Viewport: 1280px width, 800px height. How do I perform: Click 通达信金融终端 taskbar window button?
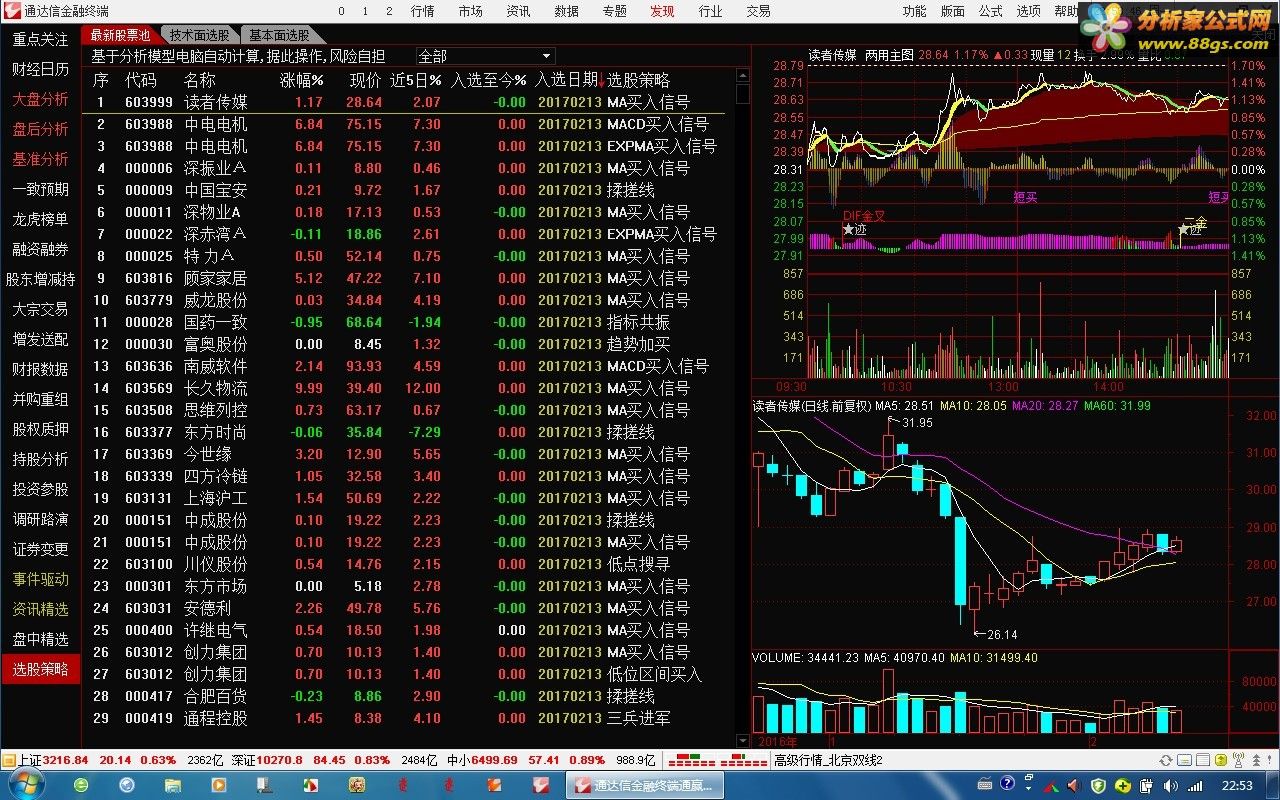point(644,785)
